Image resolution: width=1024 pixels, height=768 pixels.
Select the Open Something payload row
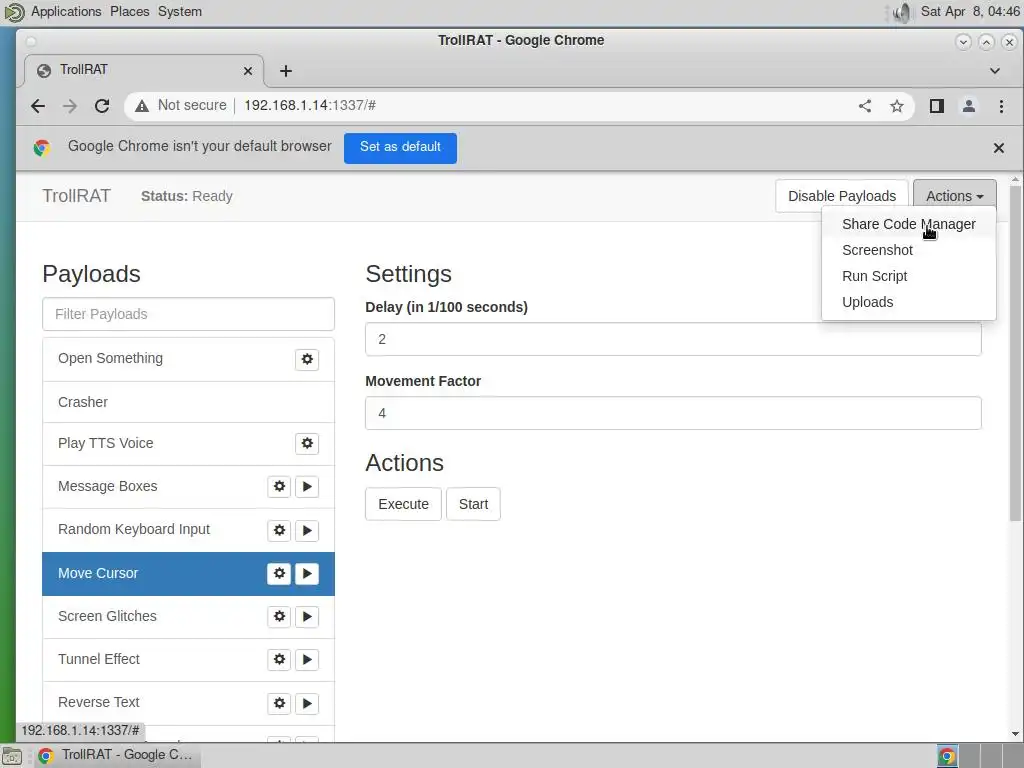(x=188, y=359)
